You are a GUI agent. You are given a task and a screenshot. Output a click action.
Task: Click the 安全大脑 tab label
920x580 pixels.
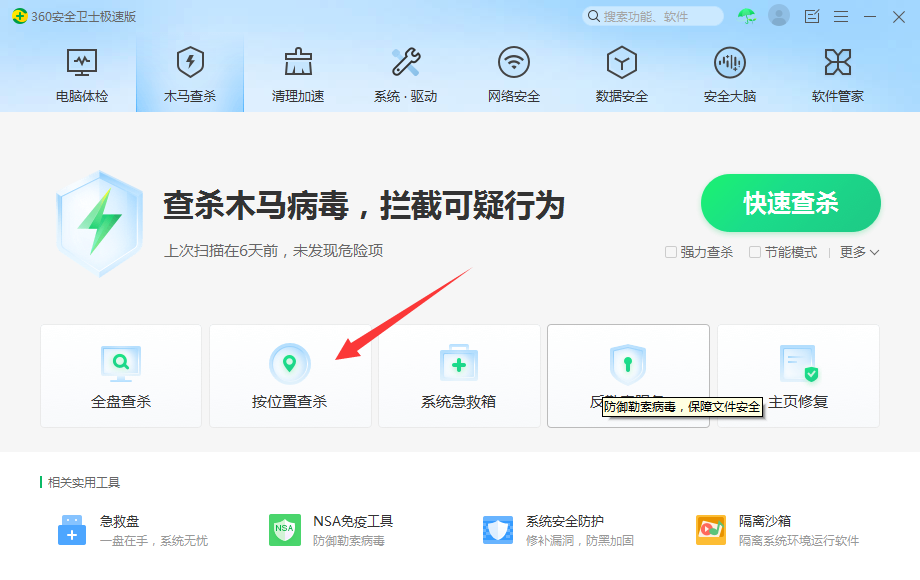(730, 96)
